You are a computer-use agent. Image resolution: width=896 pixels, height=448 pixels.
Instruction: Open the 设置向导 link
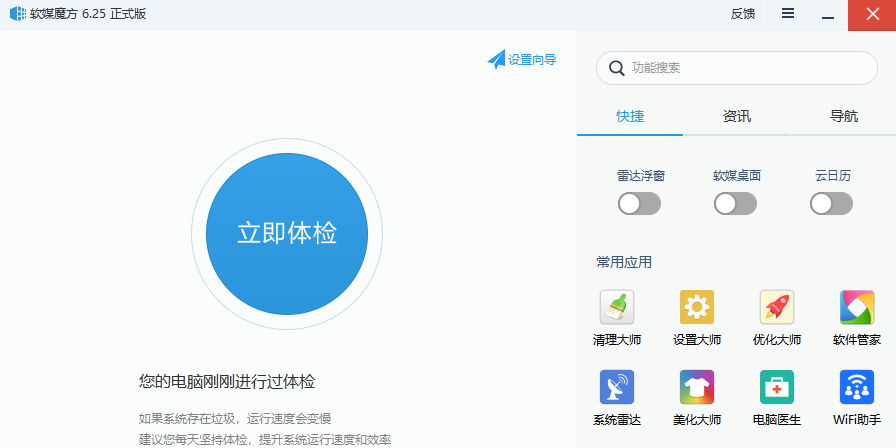click(532, 59)
